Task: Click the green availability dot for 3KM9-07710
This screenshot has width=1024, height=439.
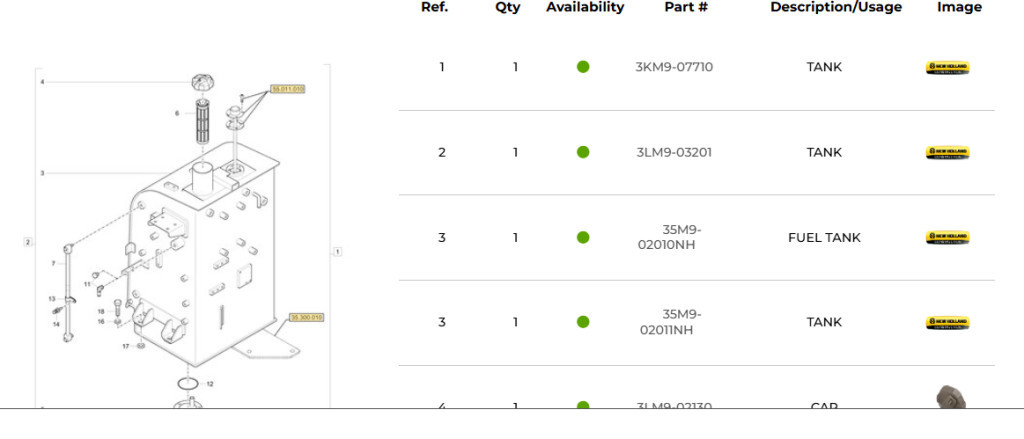Action: (583, 67)
